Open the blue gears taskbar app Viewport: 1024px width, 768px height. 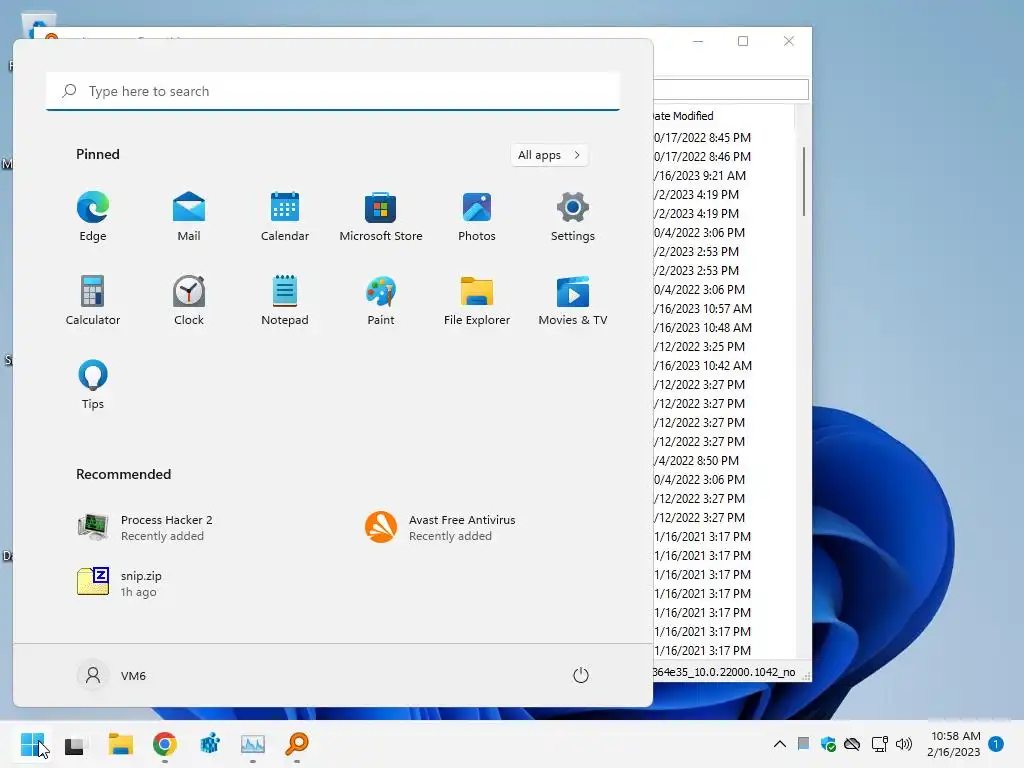pos(209,744)
